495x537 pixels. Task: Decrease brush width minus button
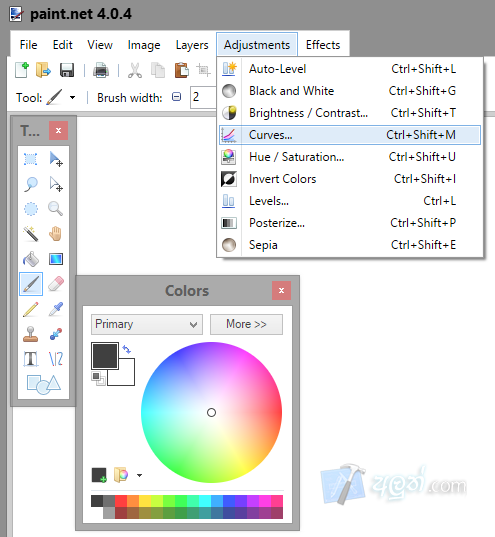(176, 97)
